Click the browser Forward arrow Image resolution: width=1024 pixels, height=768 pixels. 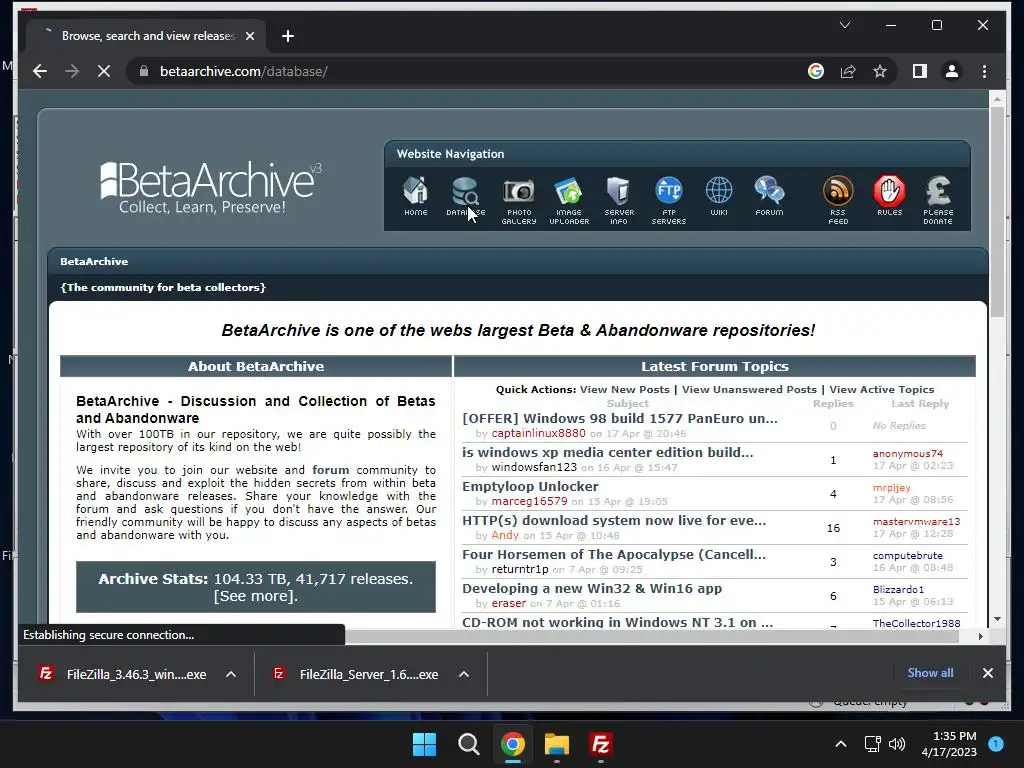[72, 71]
